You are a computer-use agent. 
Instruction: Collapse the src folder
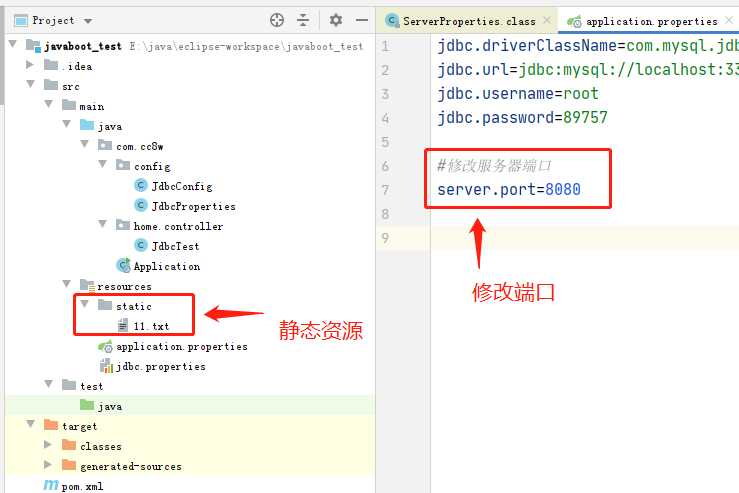(x=31, y=84)
